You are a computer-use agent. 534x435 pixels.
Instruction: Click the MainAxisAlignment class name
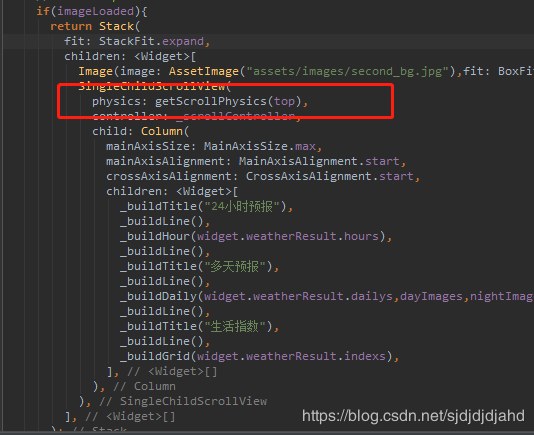coord(298,161)
